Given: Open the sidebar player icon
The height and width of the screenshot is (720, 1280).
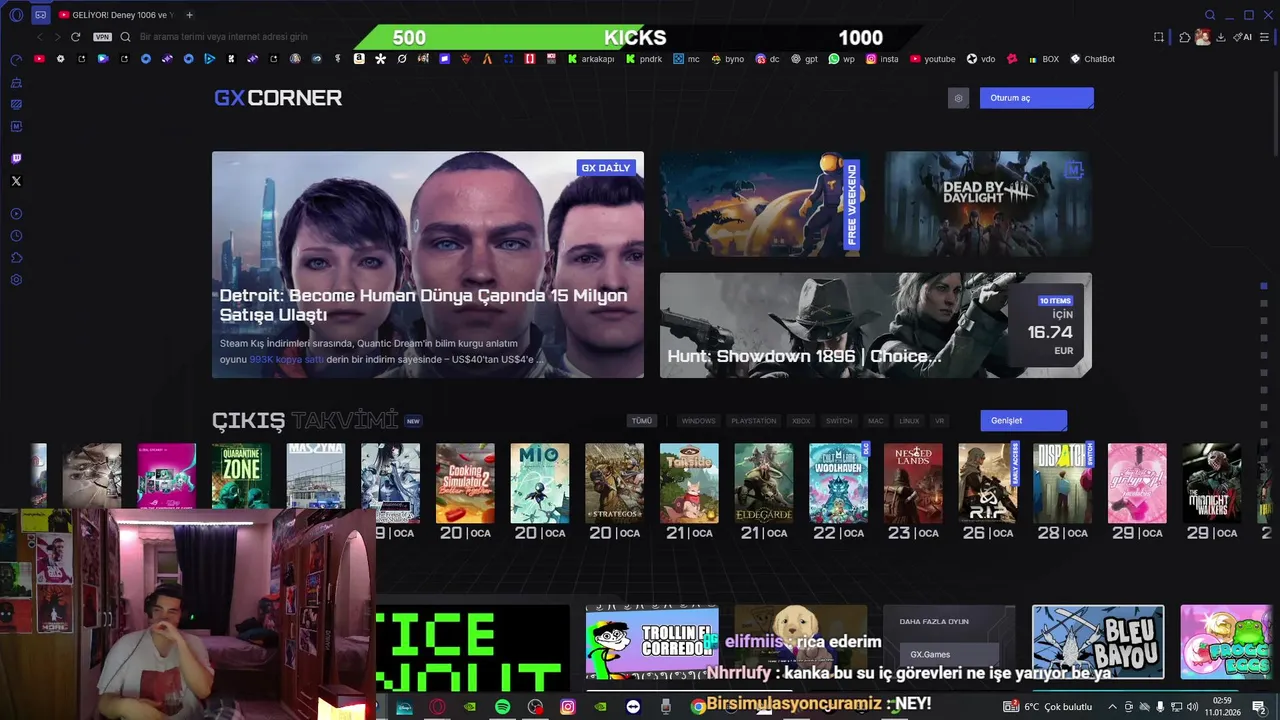Looking at the screenshot, I should (x=16, y=214).
